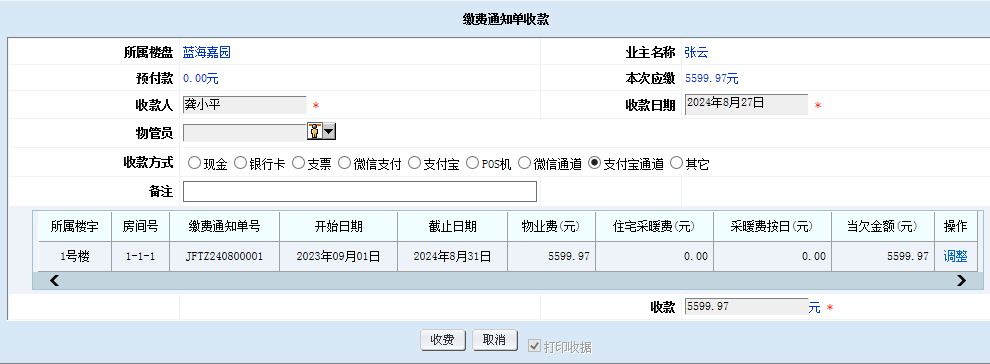This screenshot has height=364, width=990.
Task: Click the 收款 amount field
Action: click(x=746, y=307)
